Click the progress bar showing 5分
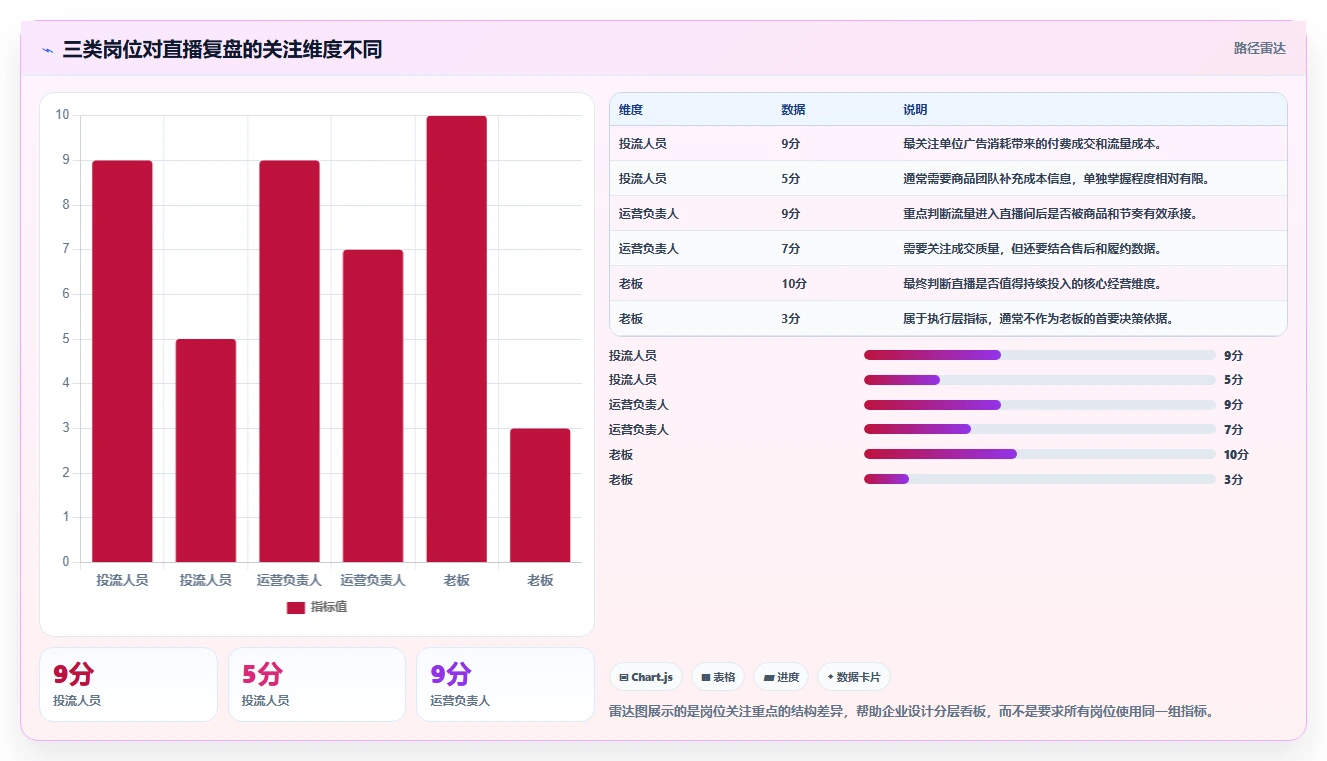The image size is (1327, 761). (1040, 380)
